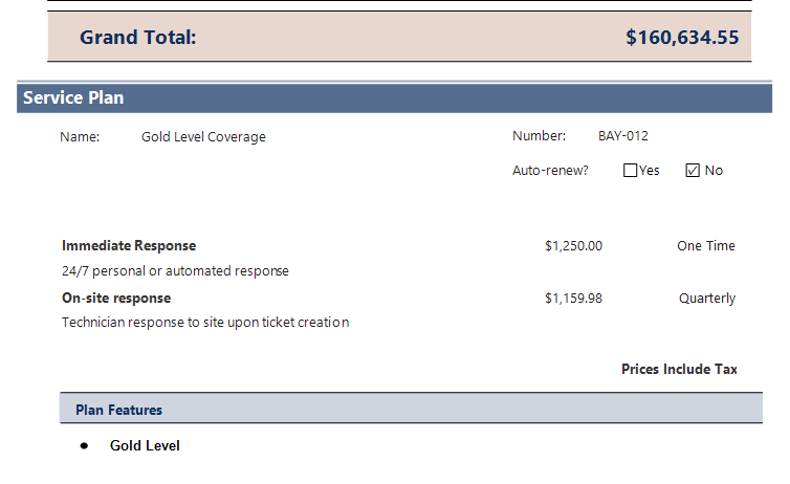Check the Yes auto-renew checkbox
Image resolution: width=790 pixels, height=484 pixels.
coord(630,171)
